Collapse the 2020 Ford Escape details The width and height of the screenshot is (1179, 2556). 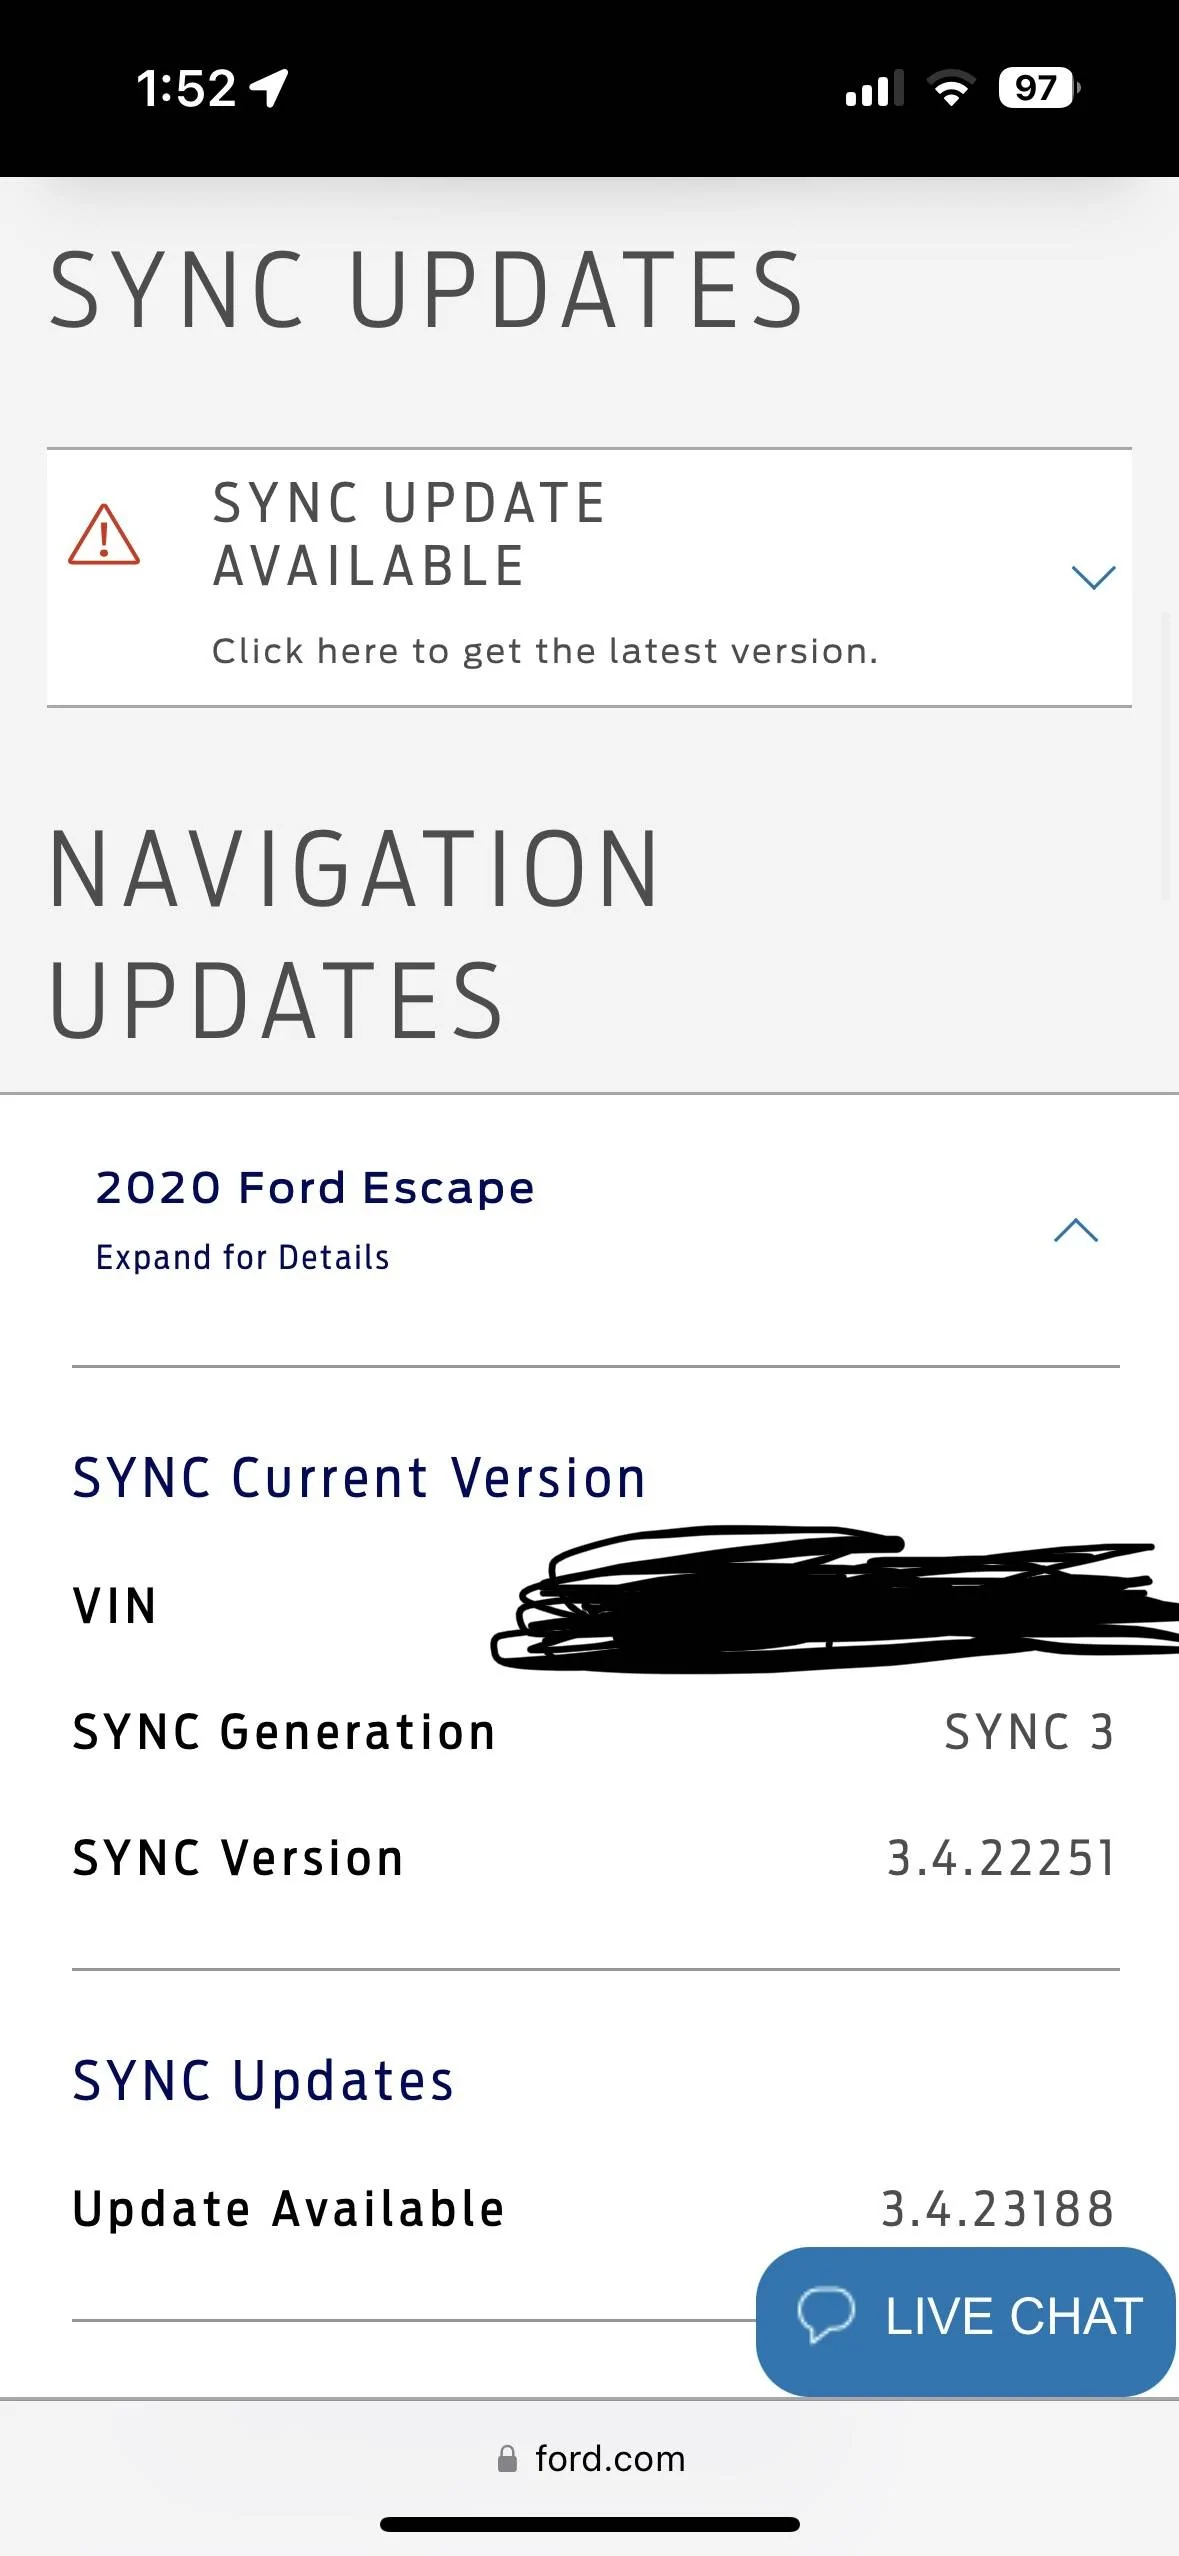click(x=1075, y=1231)
